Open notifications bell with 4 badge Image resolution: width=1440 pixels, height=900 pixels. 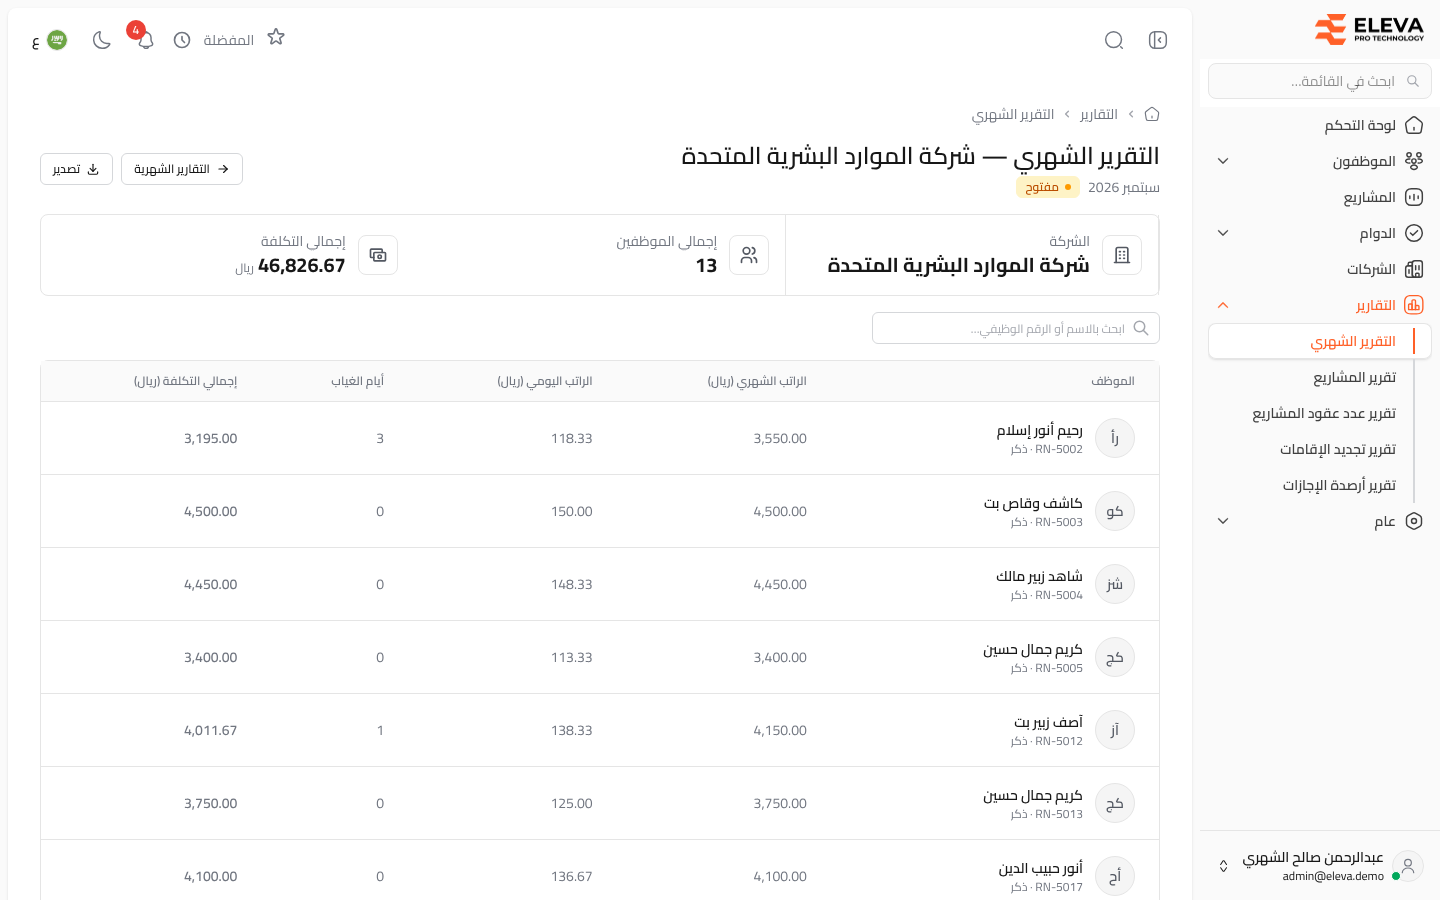(x=145, y=40)
